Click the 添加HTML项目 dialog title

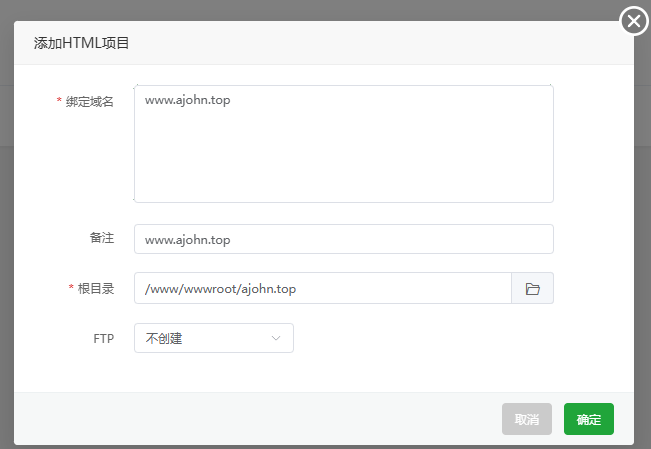pyautogui.click(x=81, y=43)
